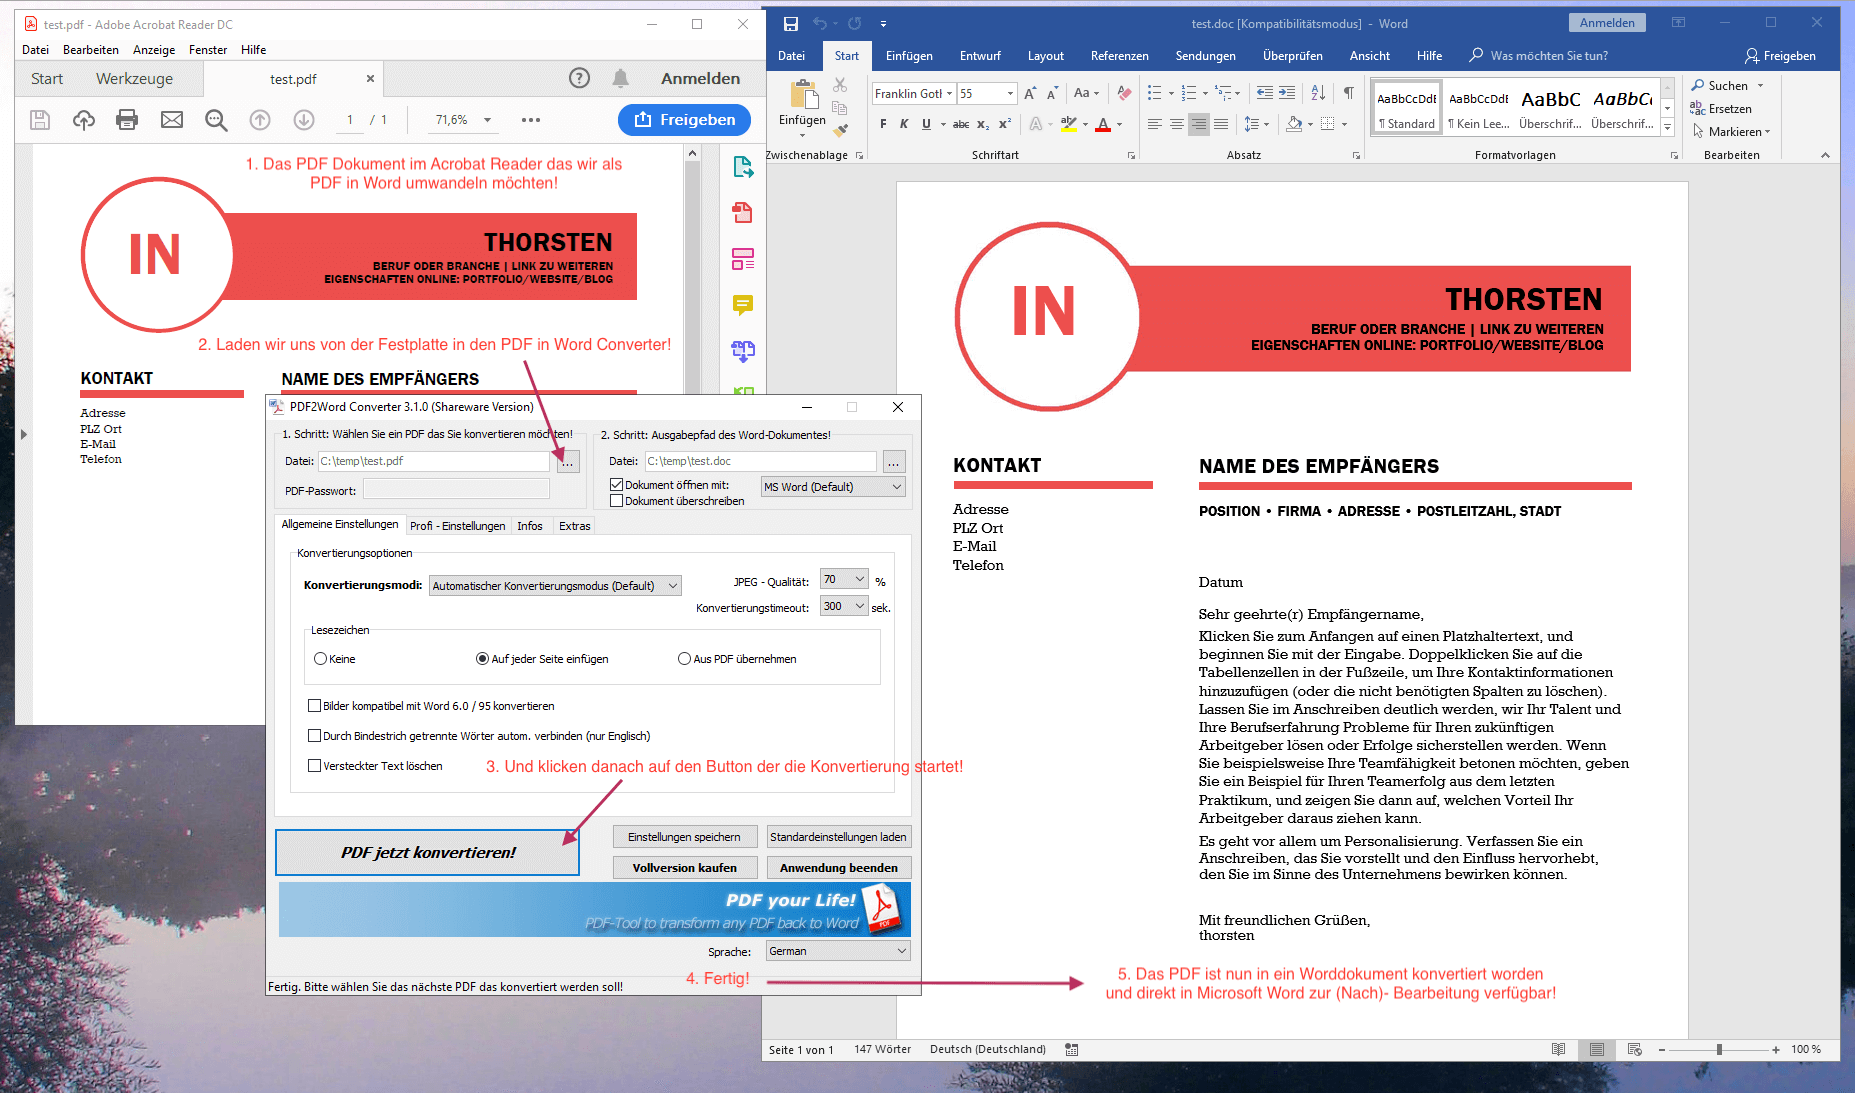Sort paragraphs A-Z in Word
The image size is (1855, 1093).
click(1318, 93)
